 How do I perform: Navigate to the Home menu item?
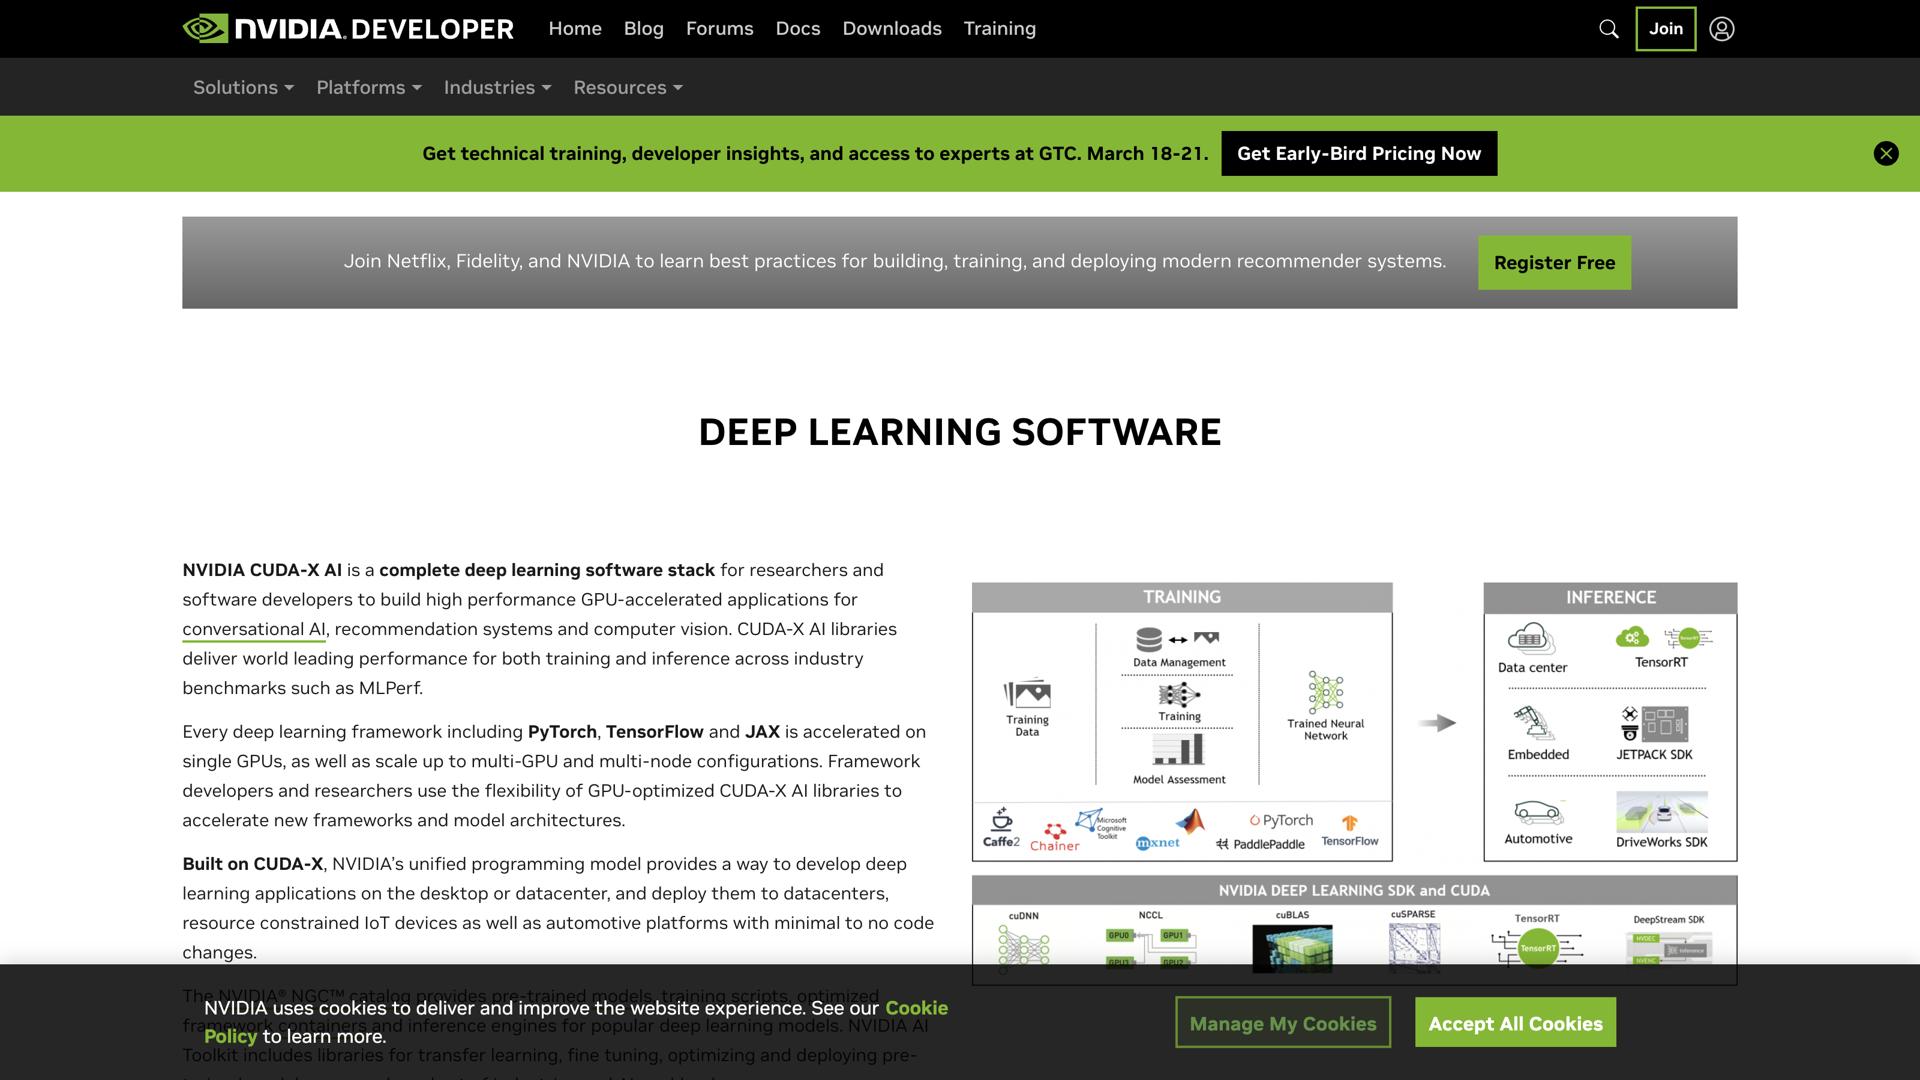(x=575, y=28)
